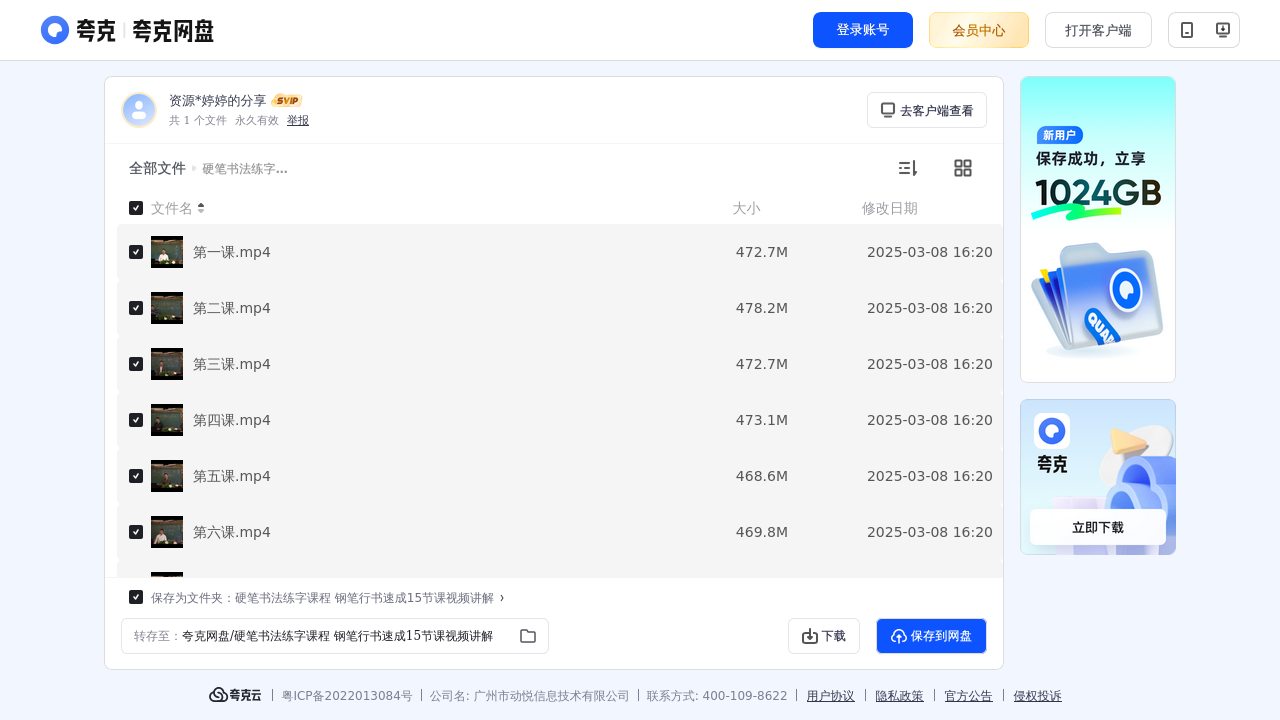Screen dimensions: 1280x720
Task: Click file name 第一课.mp4
Action: 232,252
